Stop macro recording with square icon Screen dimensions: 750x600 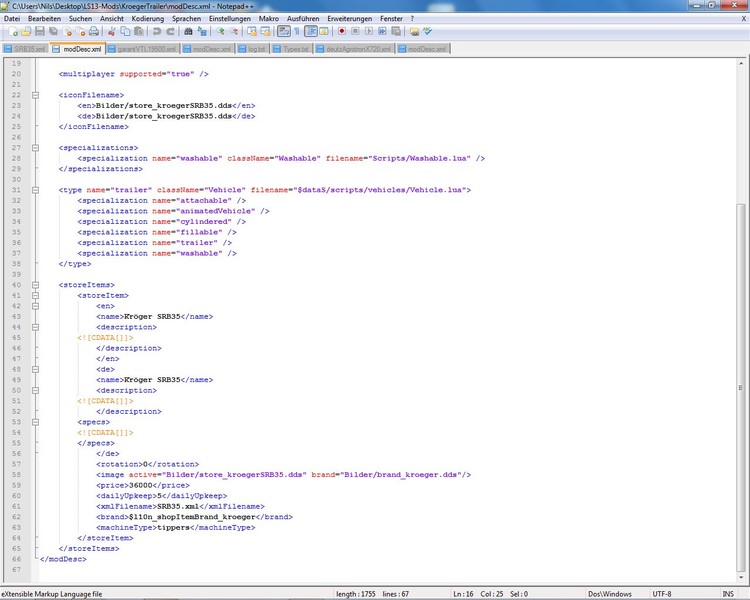(x=355, y=32)
